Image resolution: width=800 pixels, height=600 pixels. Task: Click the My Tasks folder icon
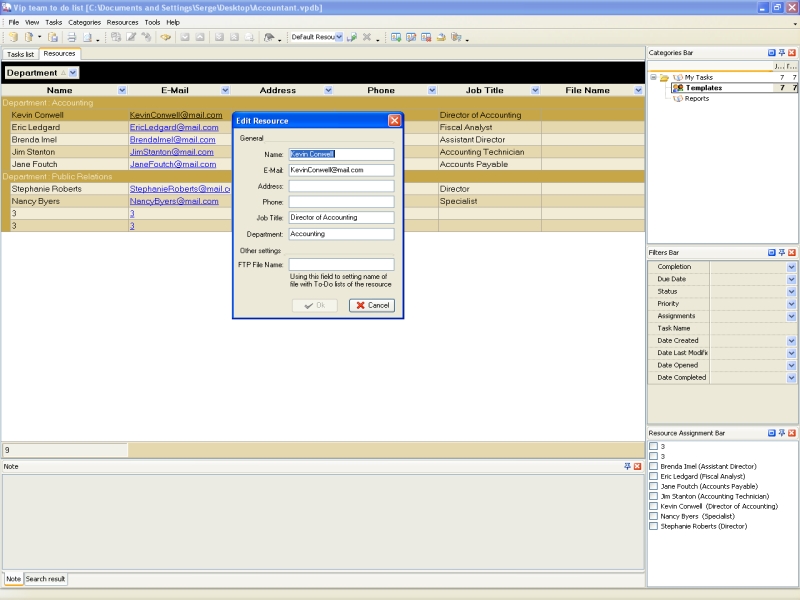[664, 77]
